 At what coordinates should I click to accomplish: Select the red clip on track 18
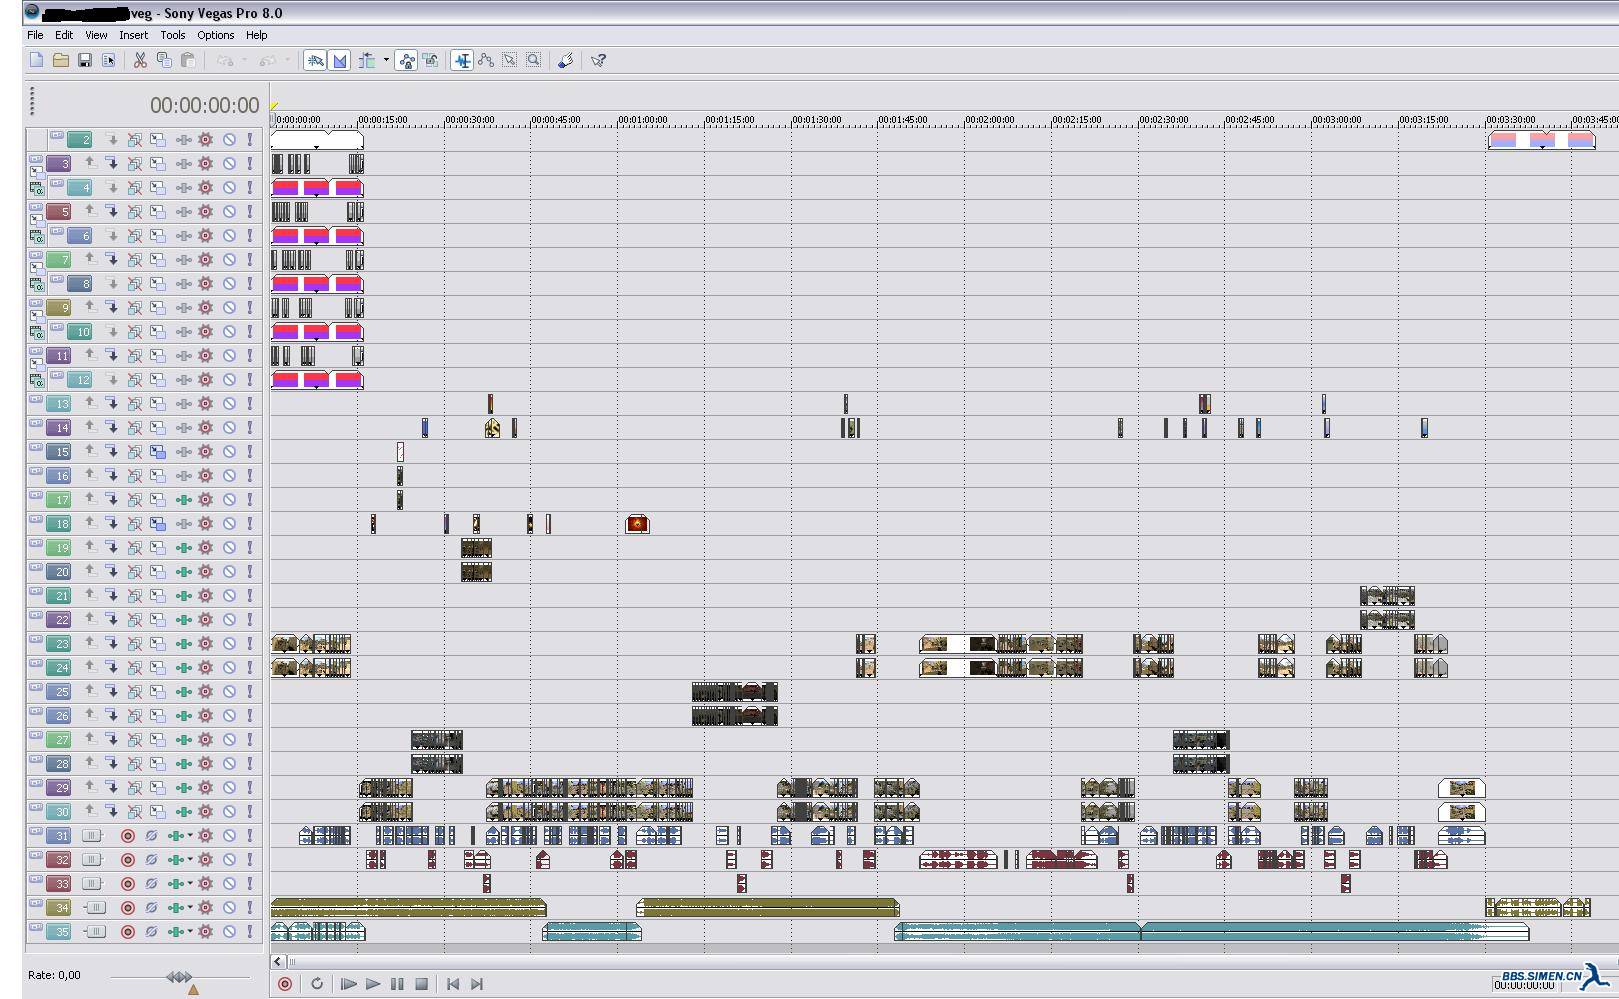(x=637, y=523)
